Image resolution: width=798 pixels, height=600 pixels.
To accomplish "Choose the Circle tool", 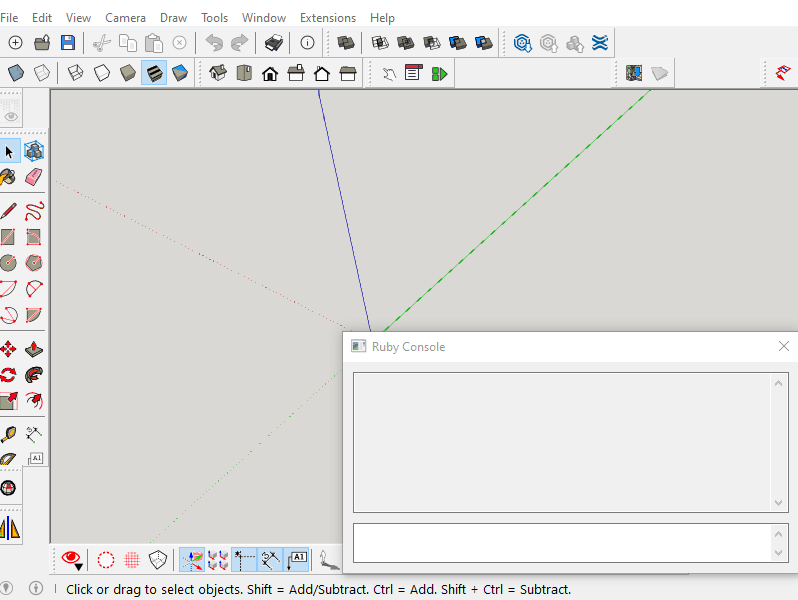I will coord(8,263).
